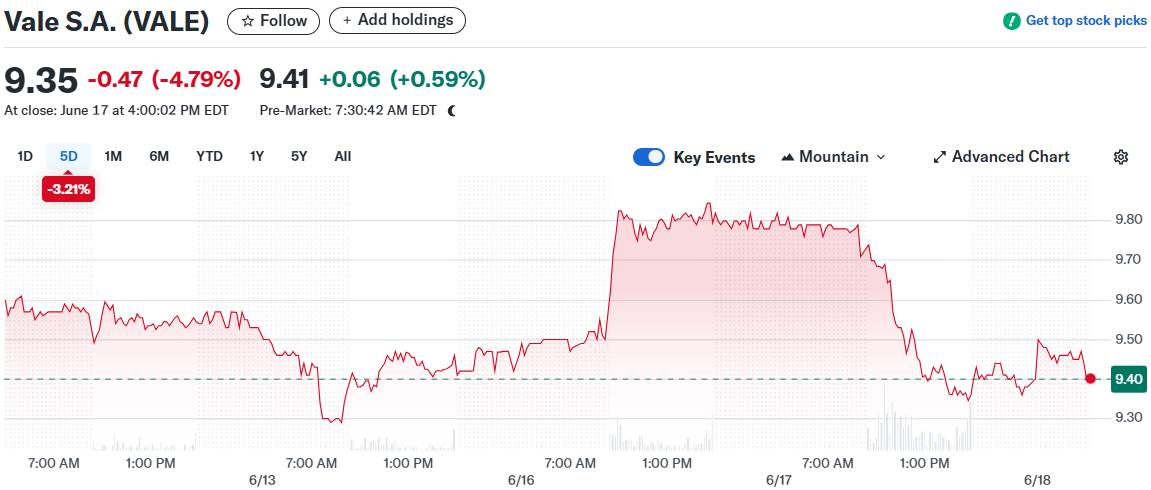Click the red current price dot

coord(1090,379)
